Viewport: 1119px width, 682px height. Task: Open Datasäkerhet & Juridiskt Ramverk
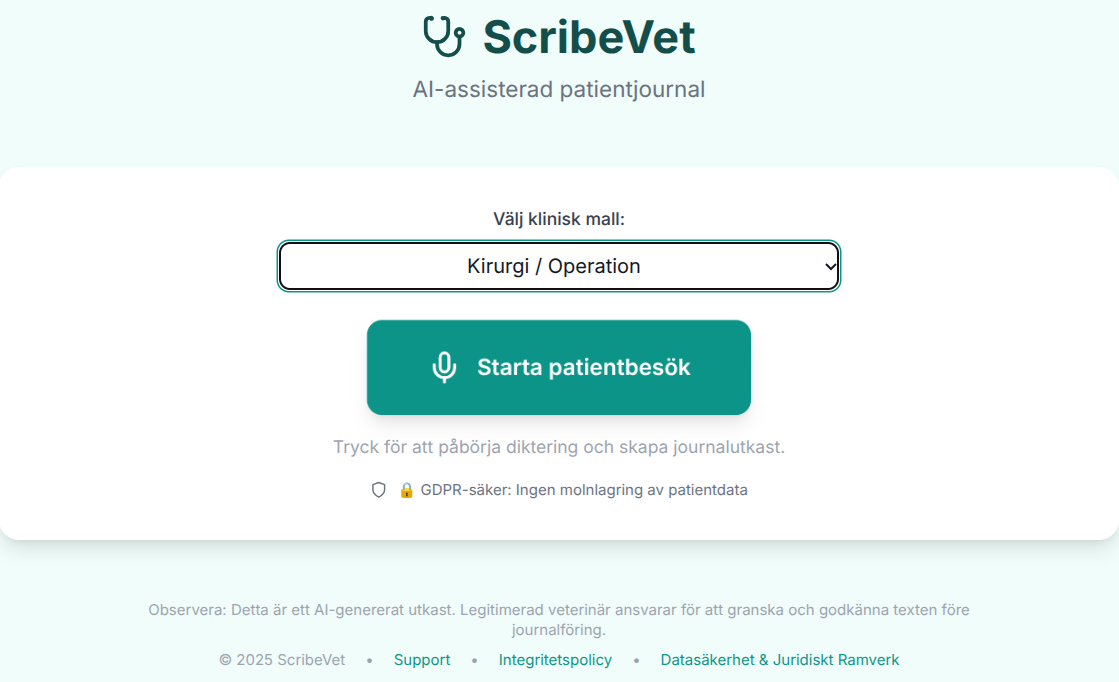coord(780,660)
